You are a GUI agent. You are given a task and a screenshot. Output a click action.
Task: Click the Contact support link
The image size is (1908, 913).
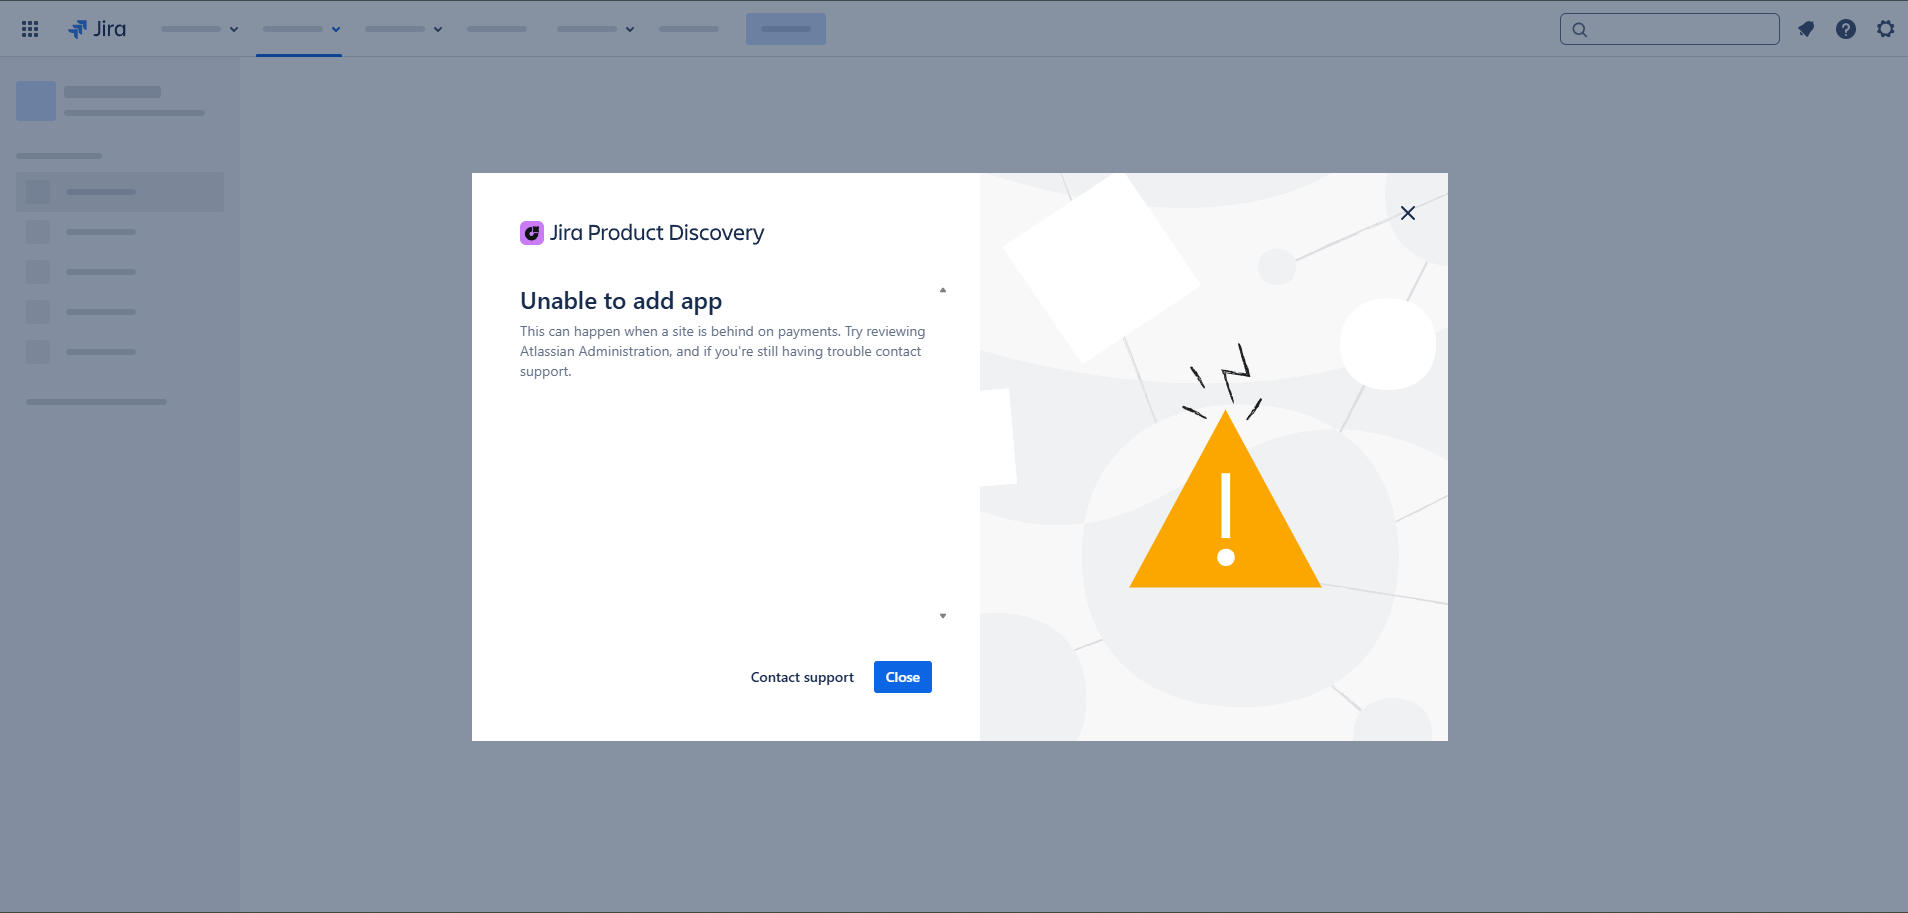click(x=802, y=677)
